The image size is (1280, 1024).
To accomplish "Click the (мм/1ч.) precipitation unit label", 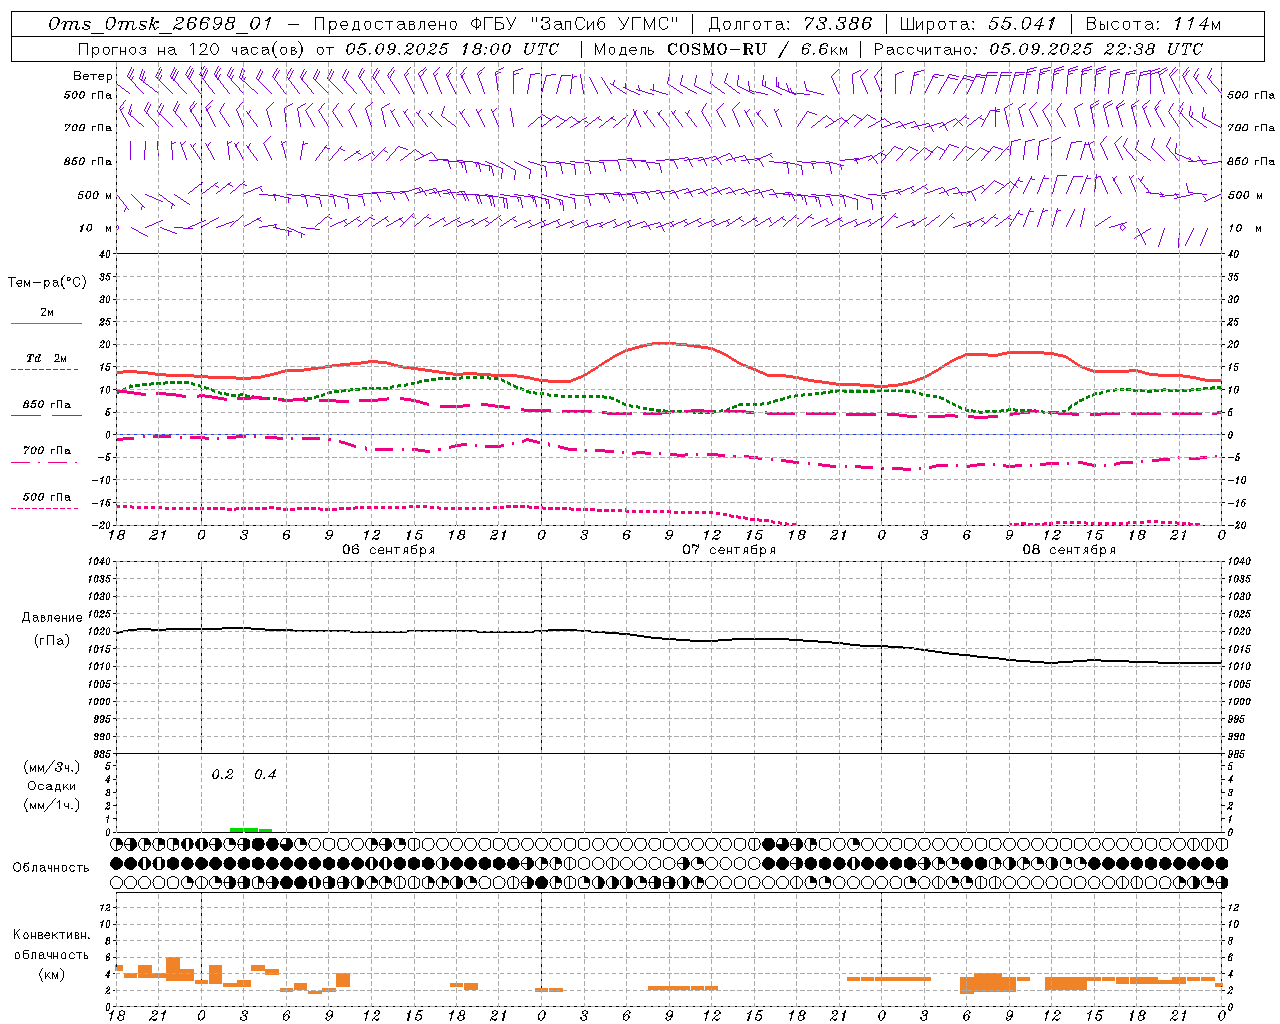I will (x=52, y=805).
